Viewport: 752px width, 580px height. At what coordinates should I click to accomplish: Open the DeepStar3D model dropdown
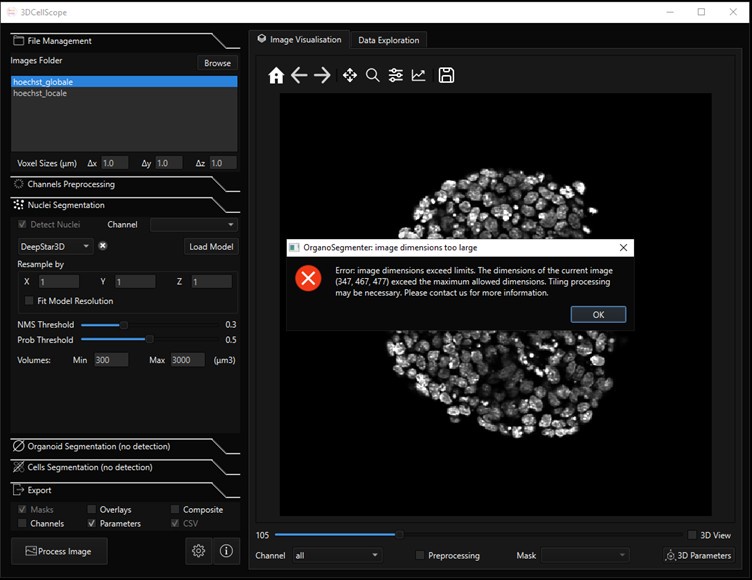pyautogui.click(x=56, y=246)
